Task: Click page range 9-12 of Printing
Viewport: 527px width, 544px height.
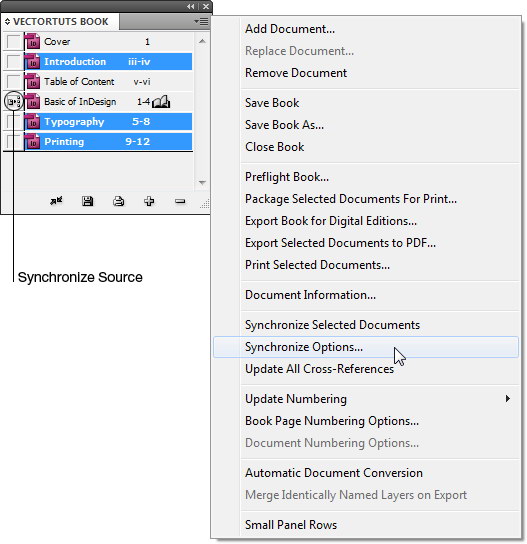Action: click(138, 142)
